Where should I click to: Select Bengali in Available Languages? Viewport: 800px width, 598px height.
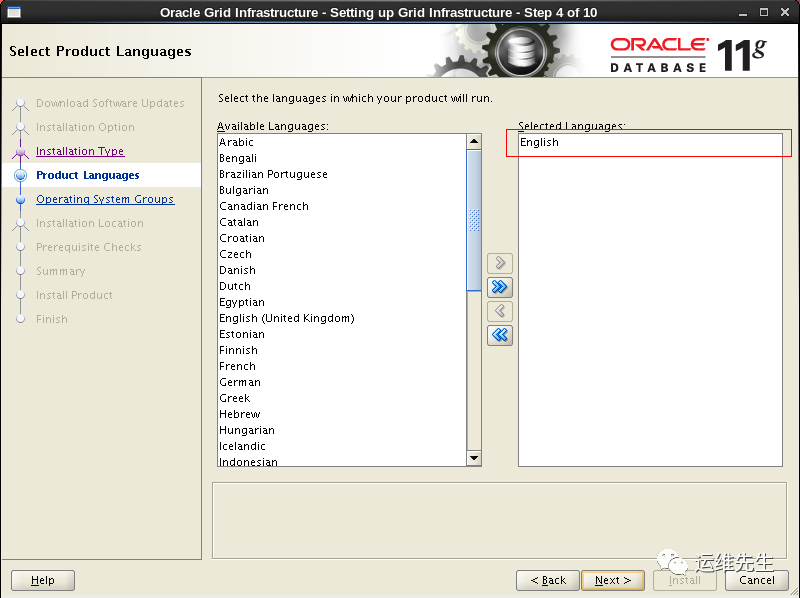pyautogui.click(x=341, y=158)
